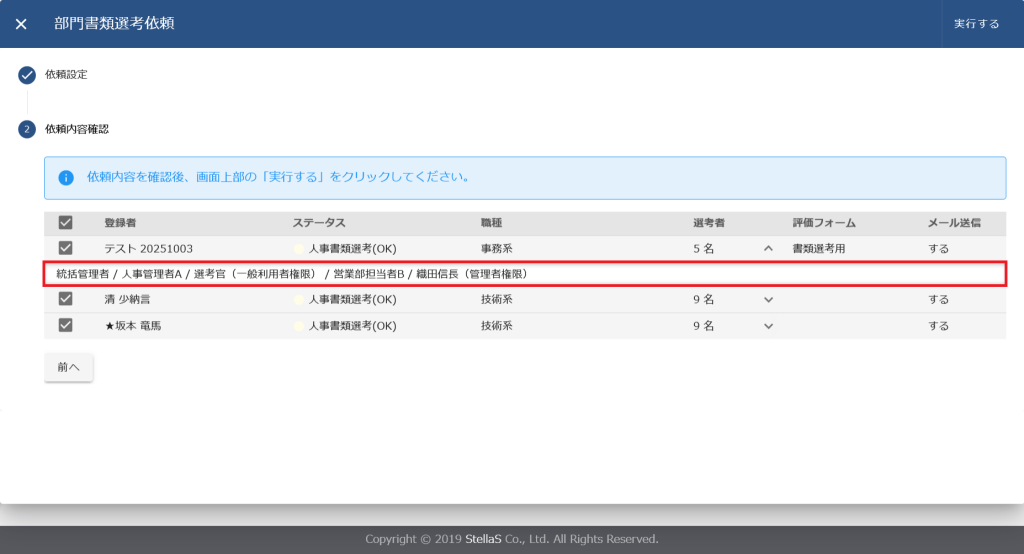Uncheck the checkbox for ★坂本 竜馬

pyautogui.click(x=66, y=326)
